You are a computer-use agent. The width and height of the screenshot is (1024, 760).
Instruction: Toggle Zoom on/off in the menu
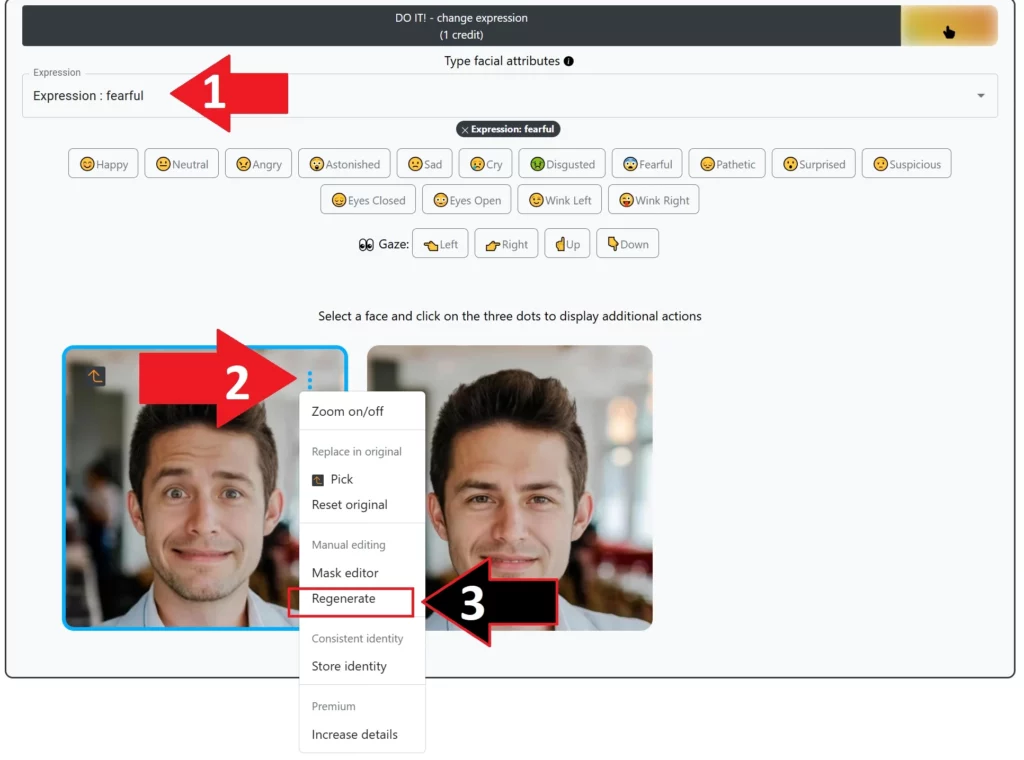[347, 410]
